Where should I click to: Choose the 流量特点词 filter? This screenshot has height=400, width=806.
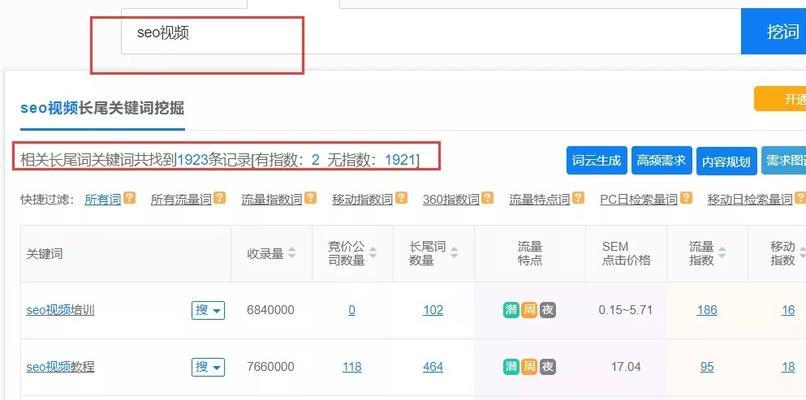coord(540,199)
